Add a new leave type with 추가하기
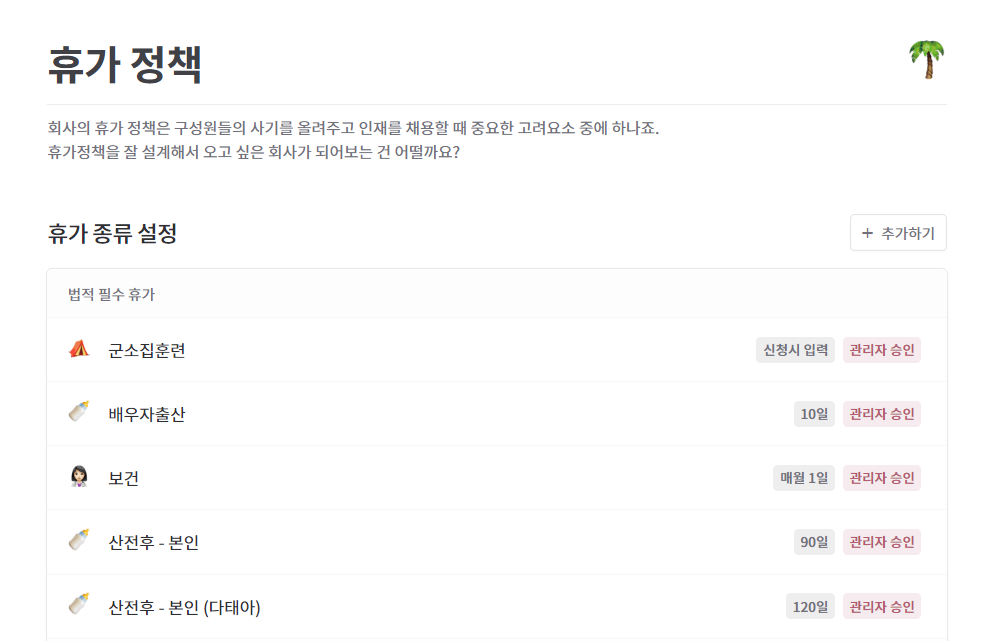982x641 pixels. 898,233
